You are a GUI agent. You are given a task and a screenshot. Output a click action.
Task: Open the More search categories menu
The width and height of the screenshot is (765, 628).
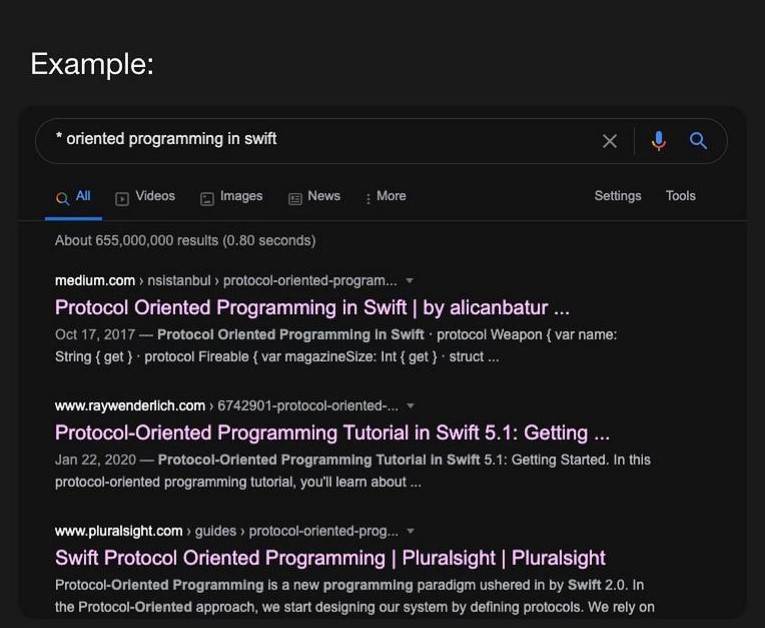385,196
